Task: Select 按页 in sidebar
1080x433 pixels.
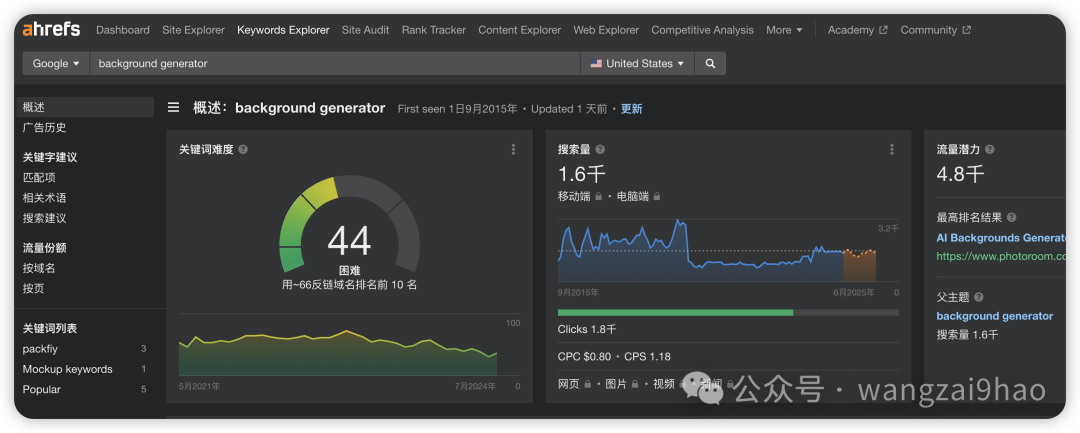Action: (34, 288)
